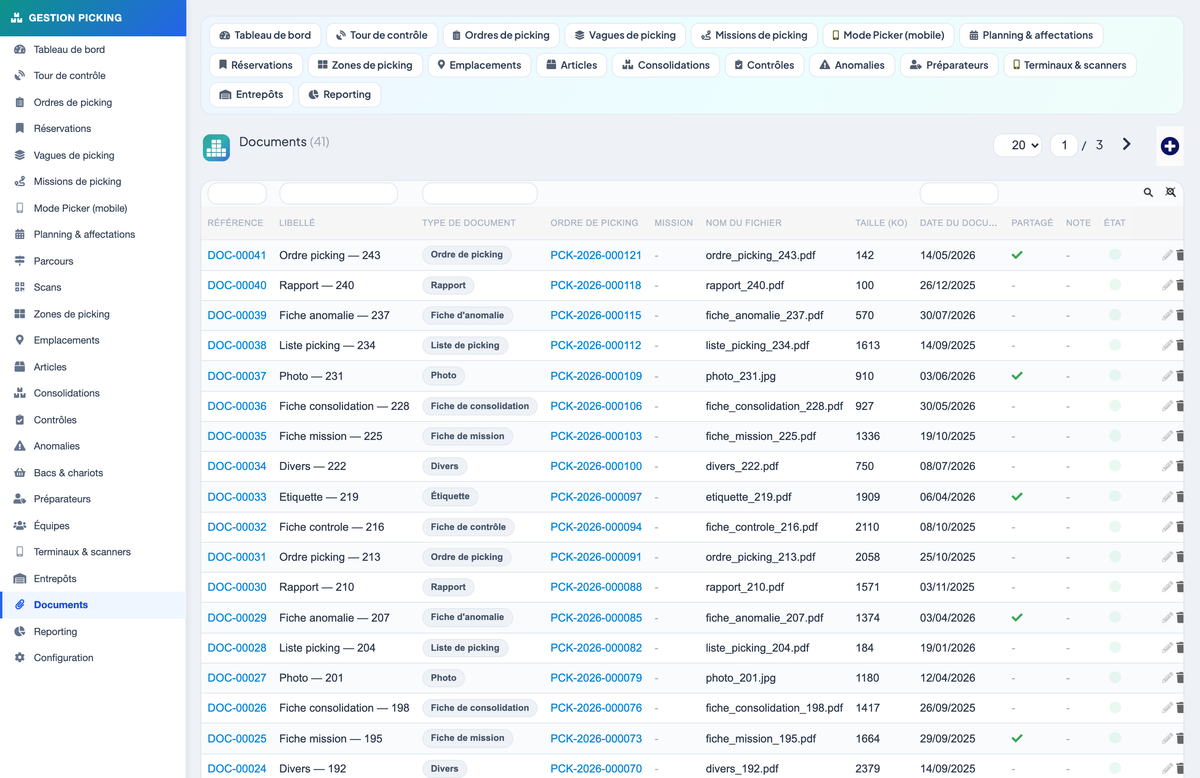This screenshot has width=1200, height=778.
Task: Open Équipes in the sidebar
Action: tap(92, 526)
